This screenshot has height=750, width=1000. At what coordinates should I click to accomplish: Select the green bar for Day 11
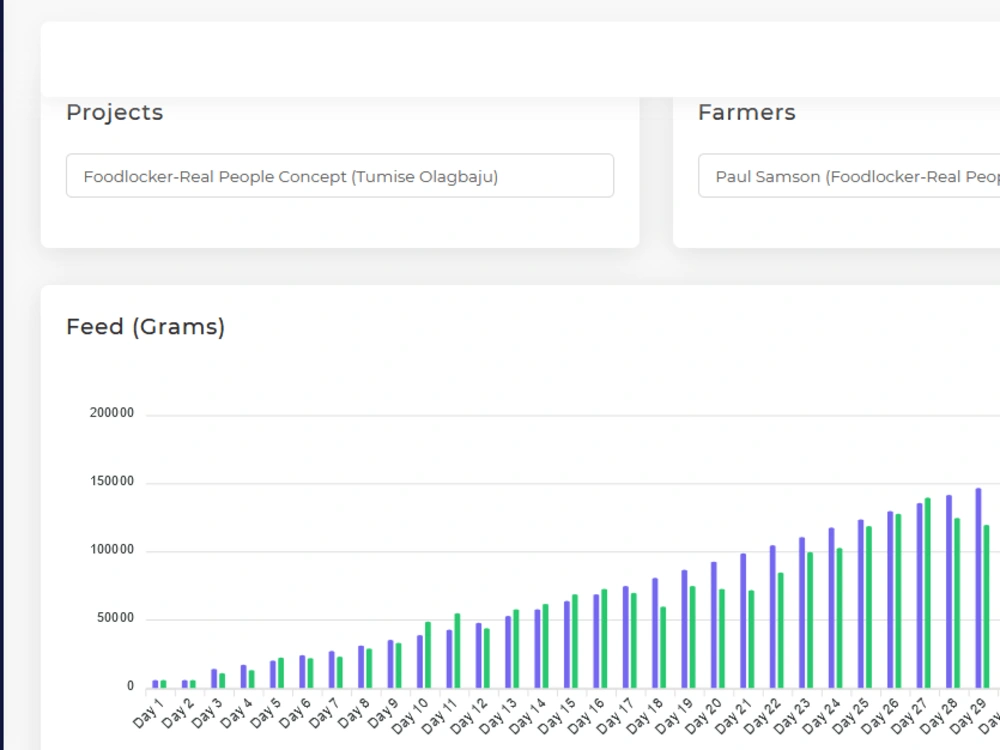click(457, 651)
